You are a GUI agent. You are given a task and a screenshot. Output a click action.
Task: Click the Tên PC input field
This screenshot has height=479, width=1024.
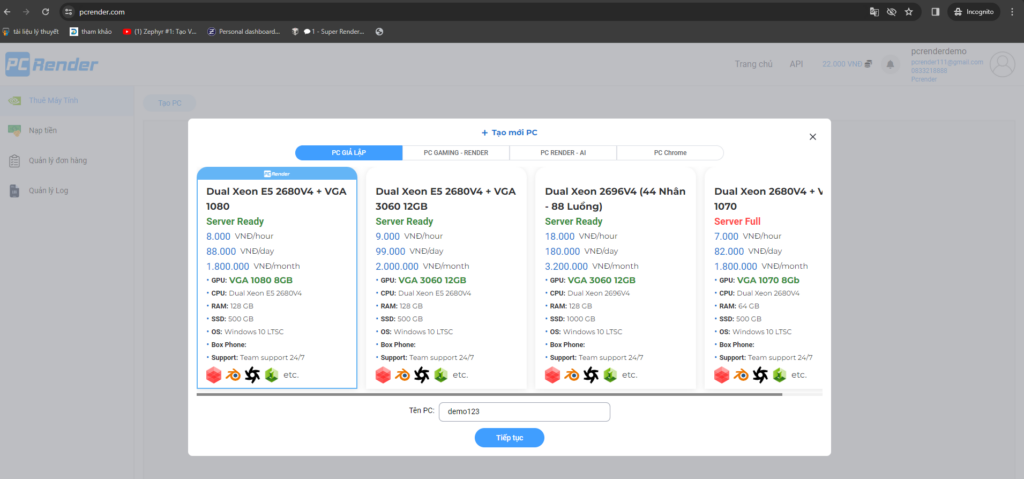click(524, 412)
